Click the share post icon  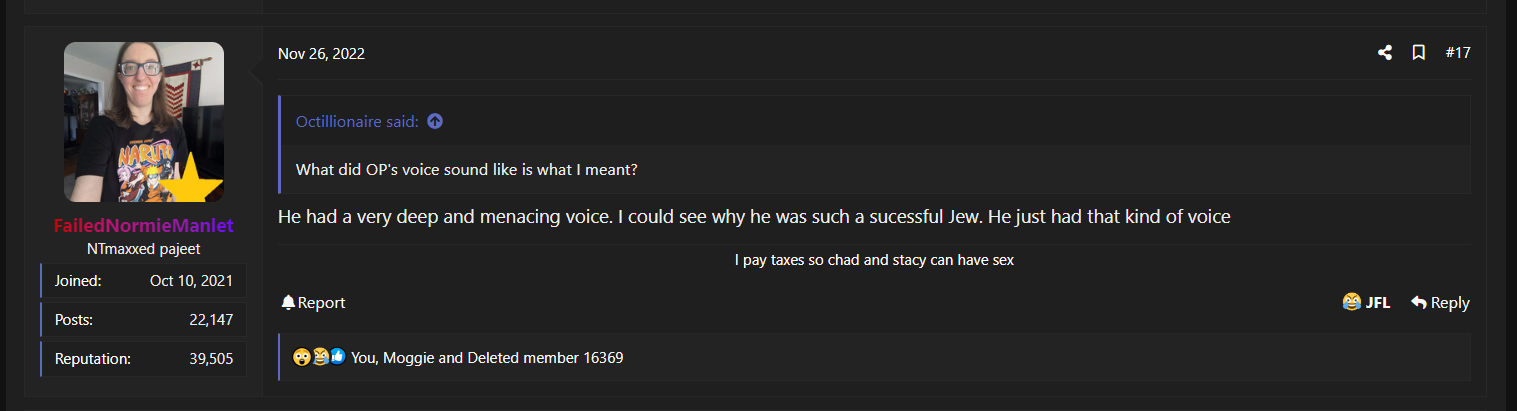coord(1384,53)
